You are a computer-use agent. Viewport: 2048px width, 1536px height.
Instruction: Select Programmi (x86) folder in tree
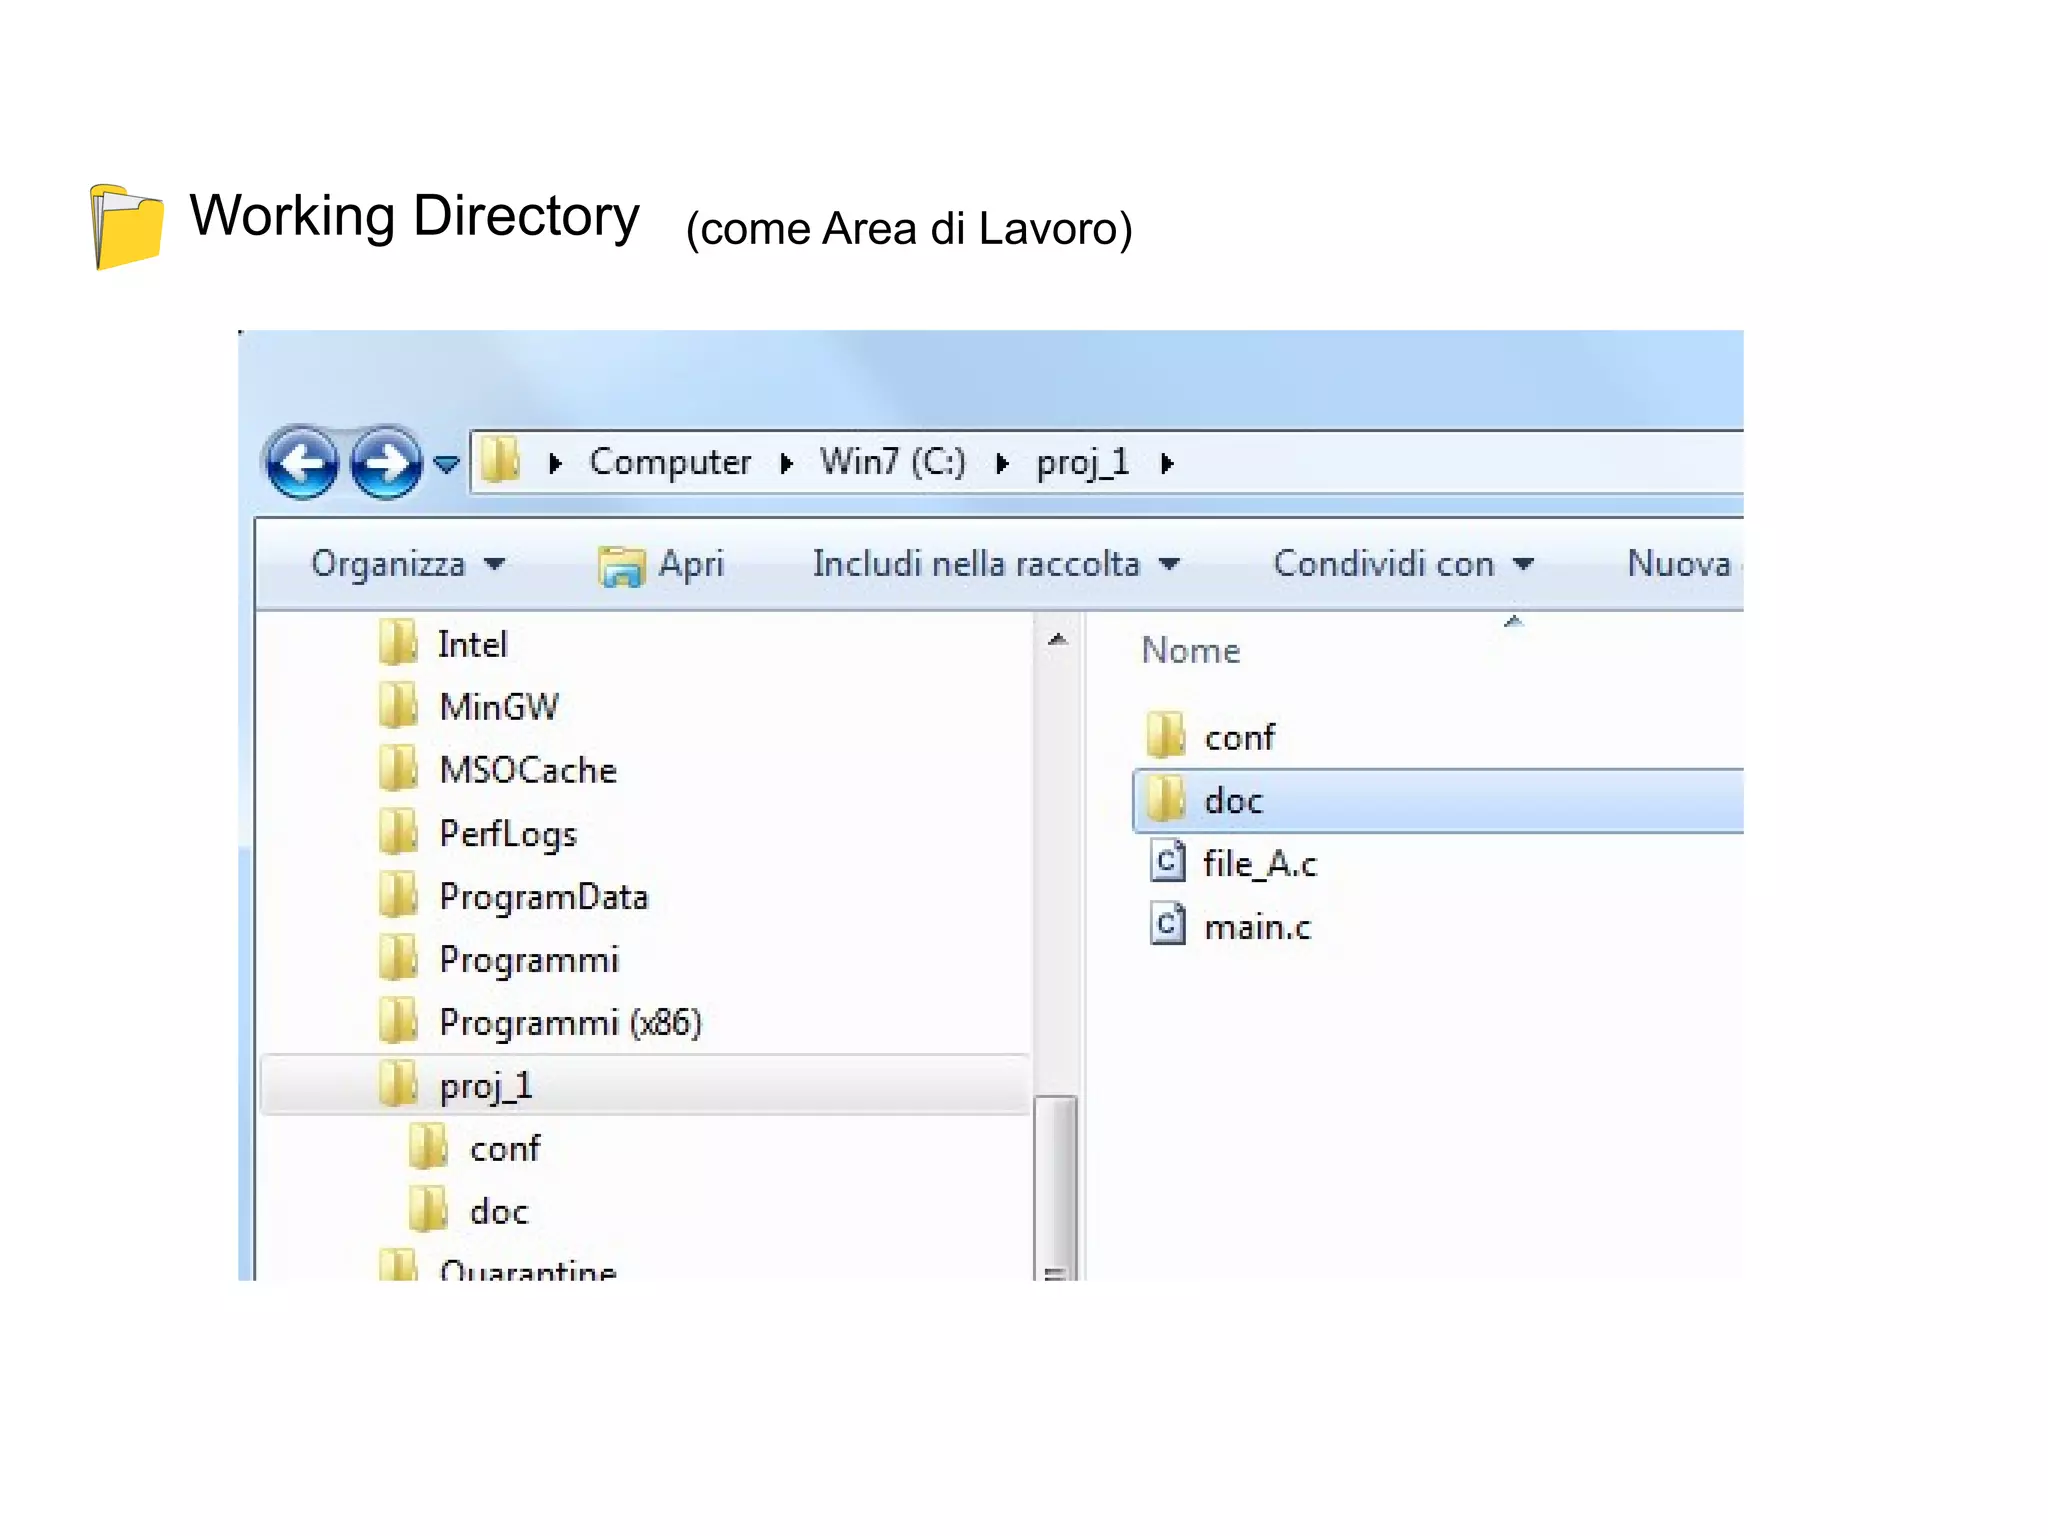570,1023
